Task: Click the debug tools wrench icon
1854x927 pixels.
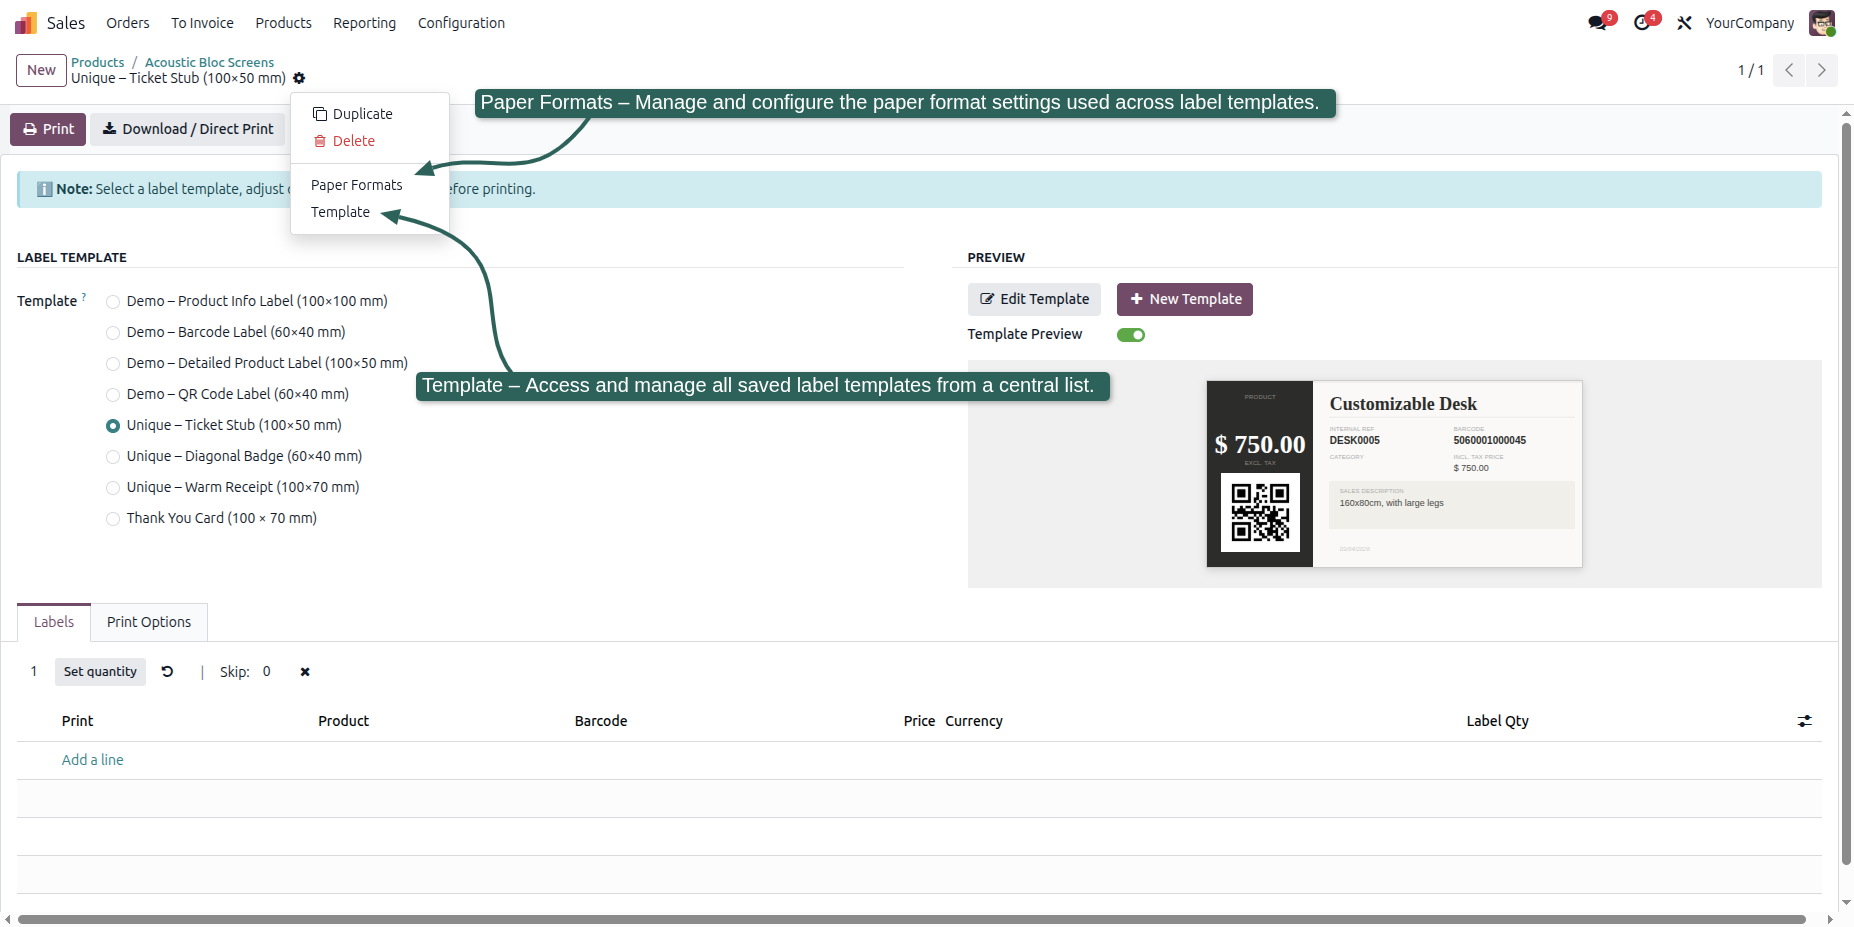Action: tap(1685, 23)
